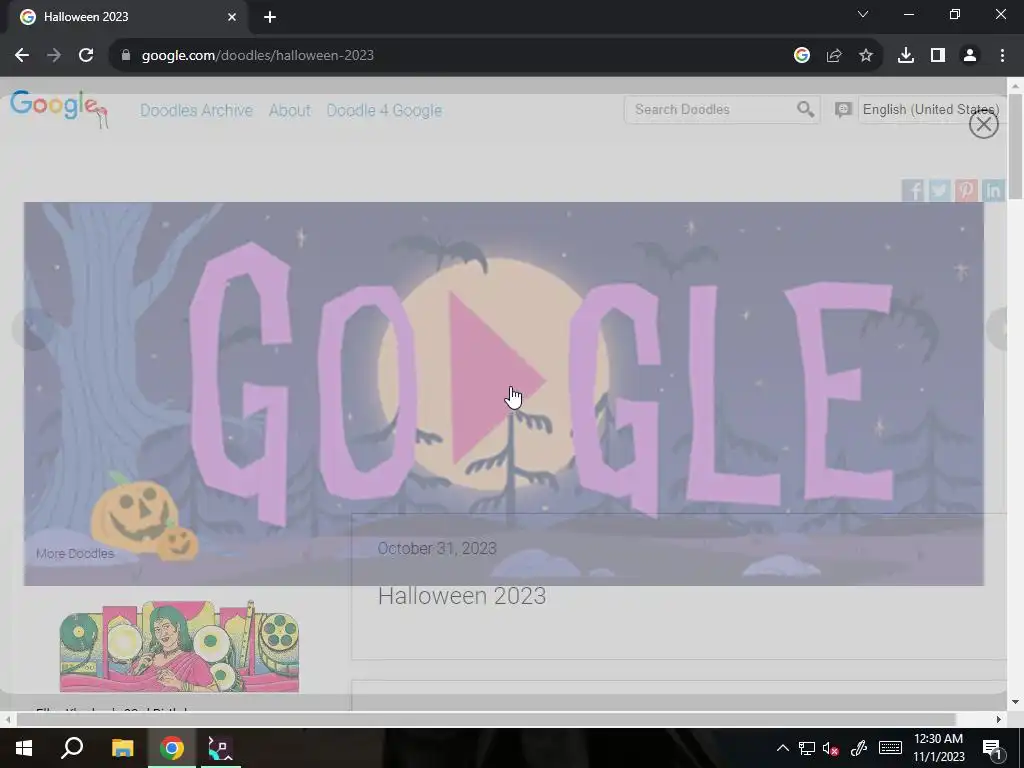The width and height of the screenshot is (1024, 768).
Task: Share doodle on LinkedIn
Action: point(993,191)
